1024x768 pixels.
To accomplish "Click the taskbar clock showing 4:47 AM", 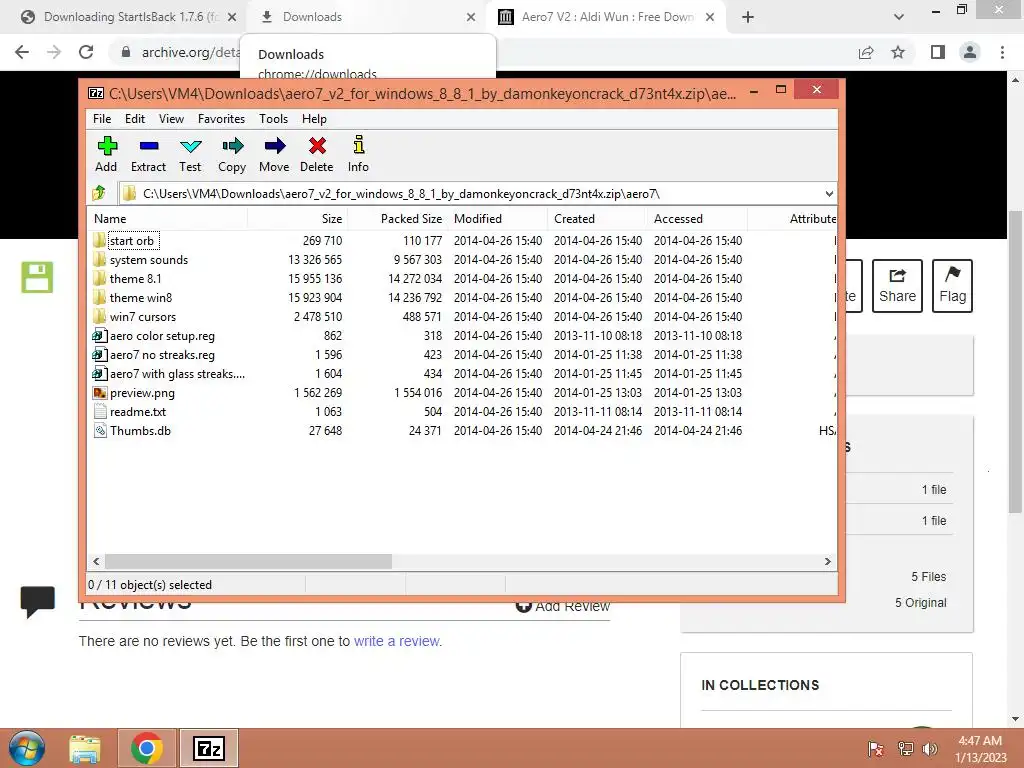I will point(980,749).
